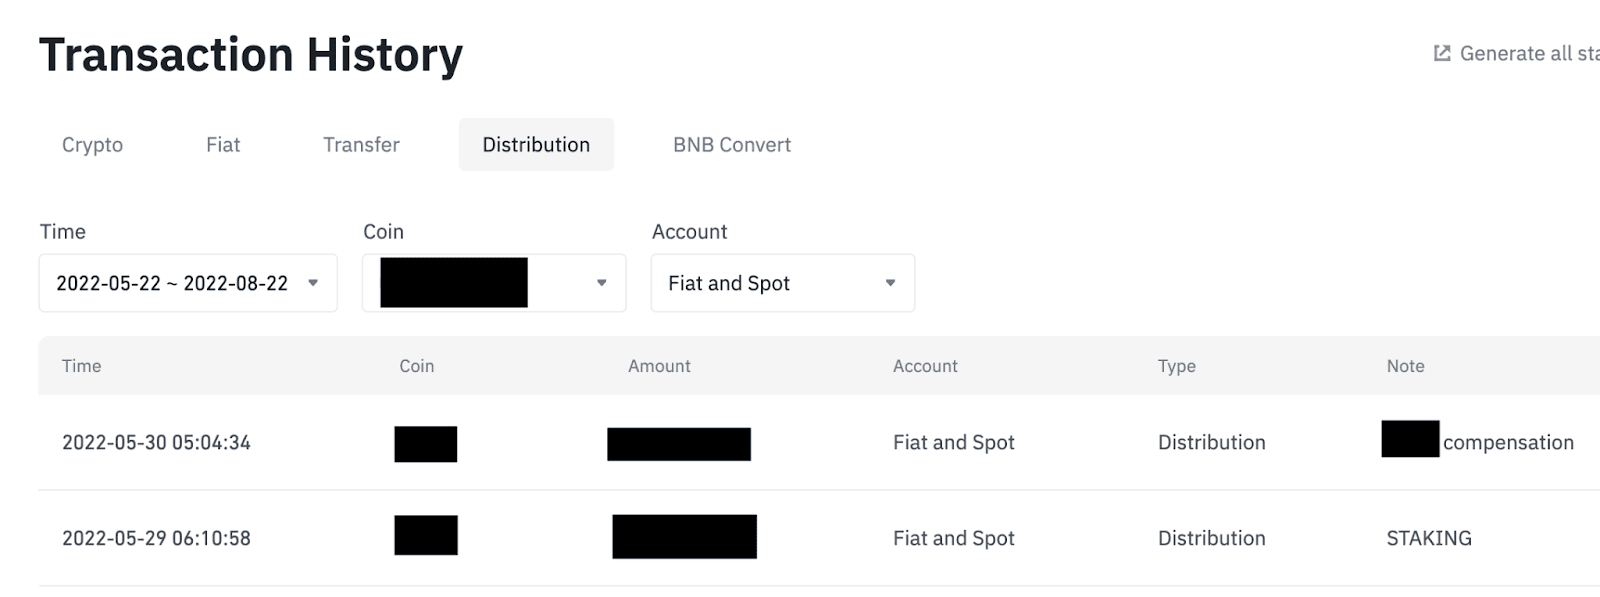Image resolution: width=1600 pixels, height=597 pixels.
Task: Click the Account dropdown arrow icon
Action: [890, 283]
